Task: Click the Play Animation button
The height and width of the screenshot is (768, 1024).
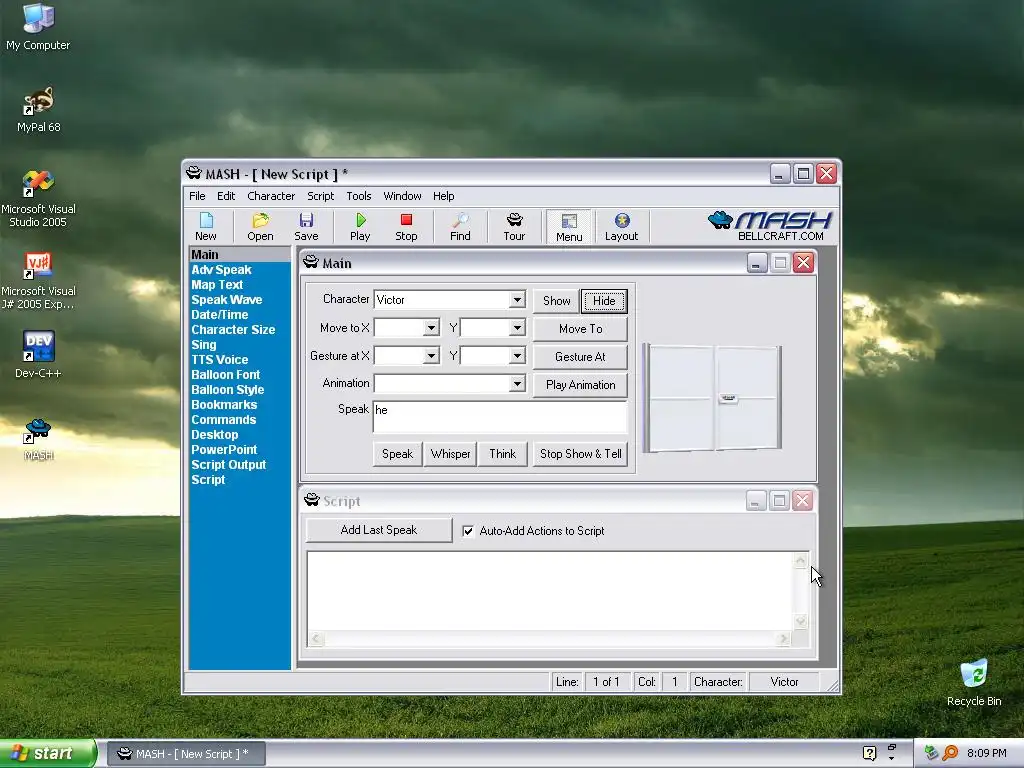Action: coord(581,385)
